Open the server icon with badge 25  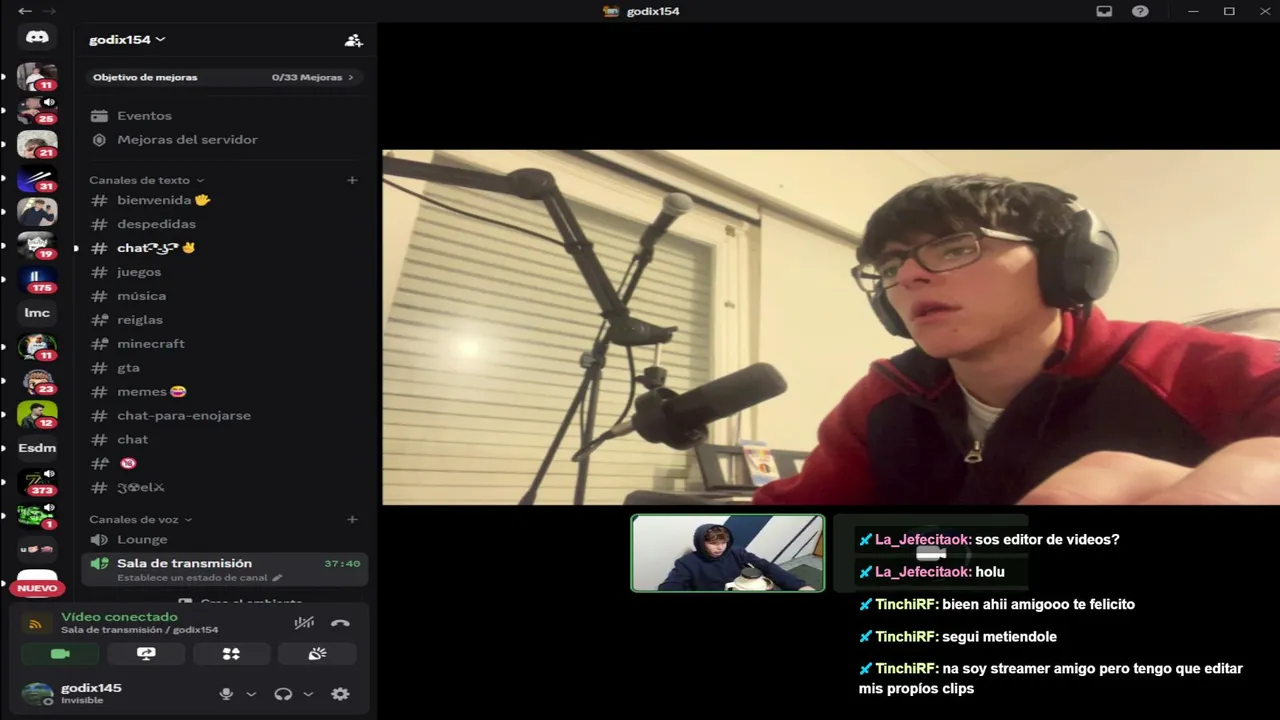37,110
